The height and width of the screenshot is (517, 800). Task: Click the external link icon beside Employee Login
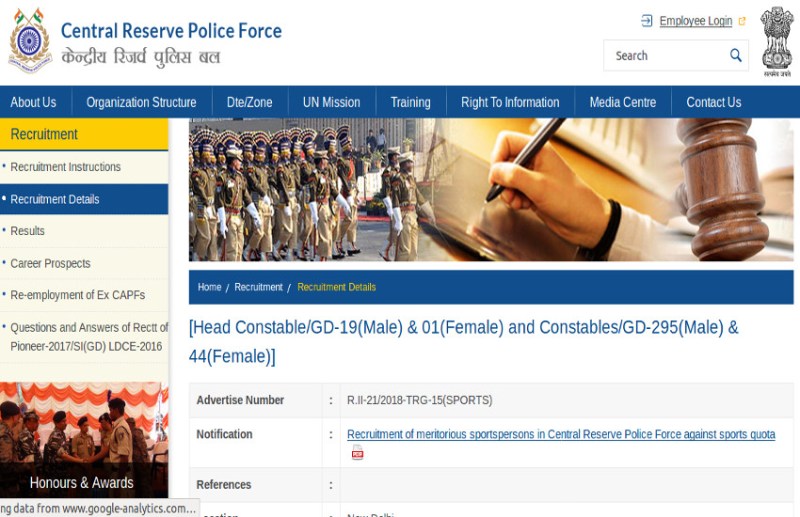(742, 21)
